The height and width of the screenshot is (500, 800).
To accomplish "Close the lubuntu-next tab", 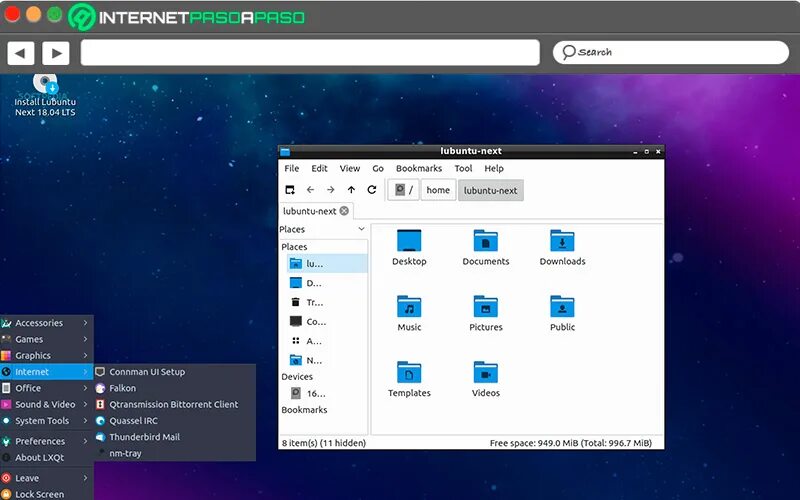I will coord(344,211).
